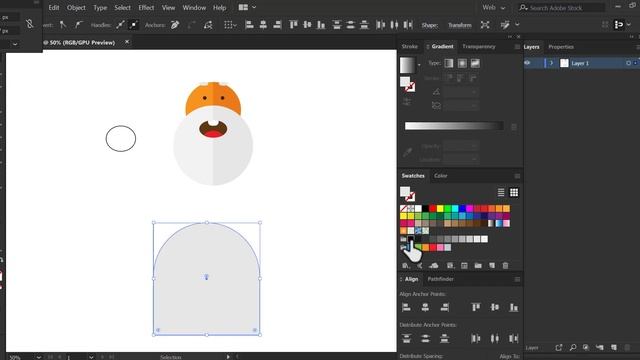Image resolution: width=640 pixels, height=360 pixels.
Task: Switch to the Color panel tab
Action: (x=440, y=176)
